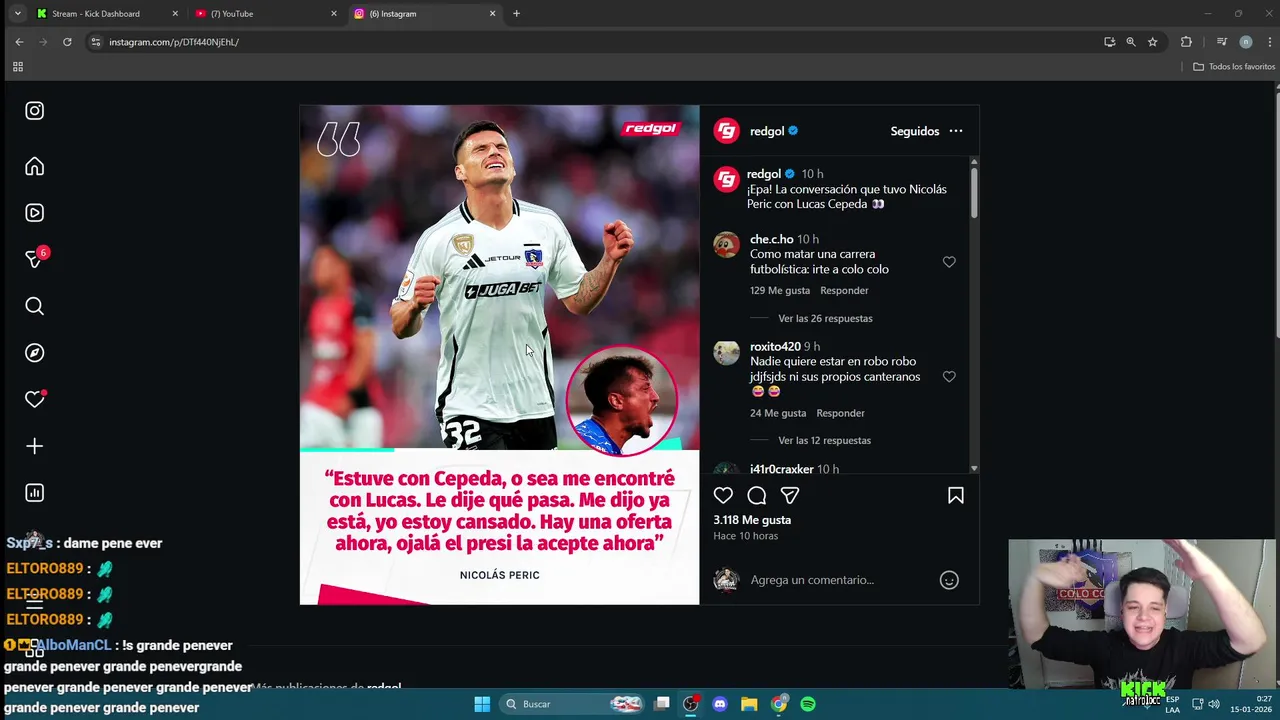Click the address bar URL
The width and height of the screenshot is (1280, 720).
174,42
